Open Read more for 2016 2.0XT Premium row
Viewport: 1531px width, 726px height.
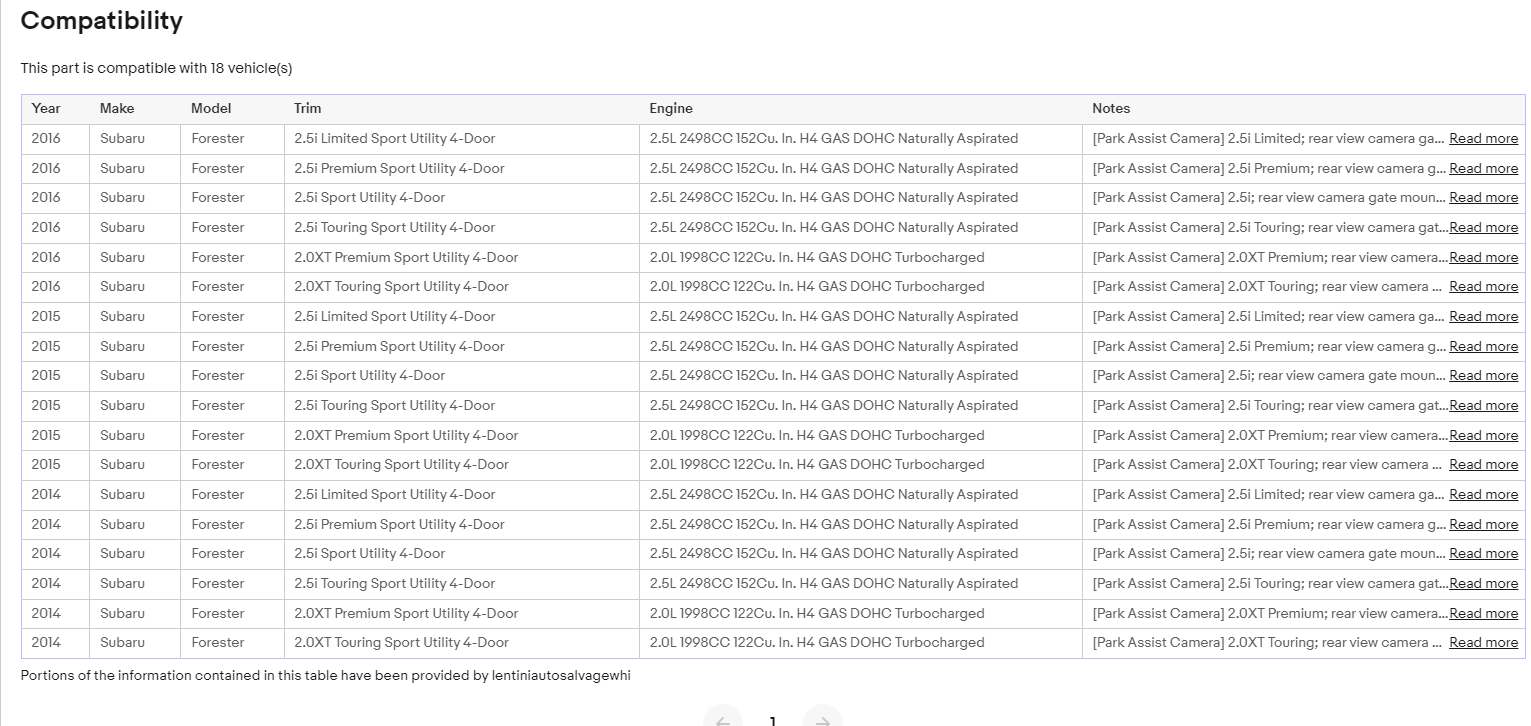[x=1483, y=257]
